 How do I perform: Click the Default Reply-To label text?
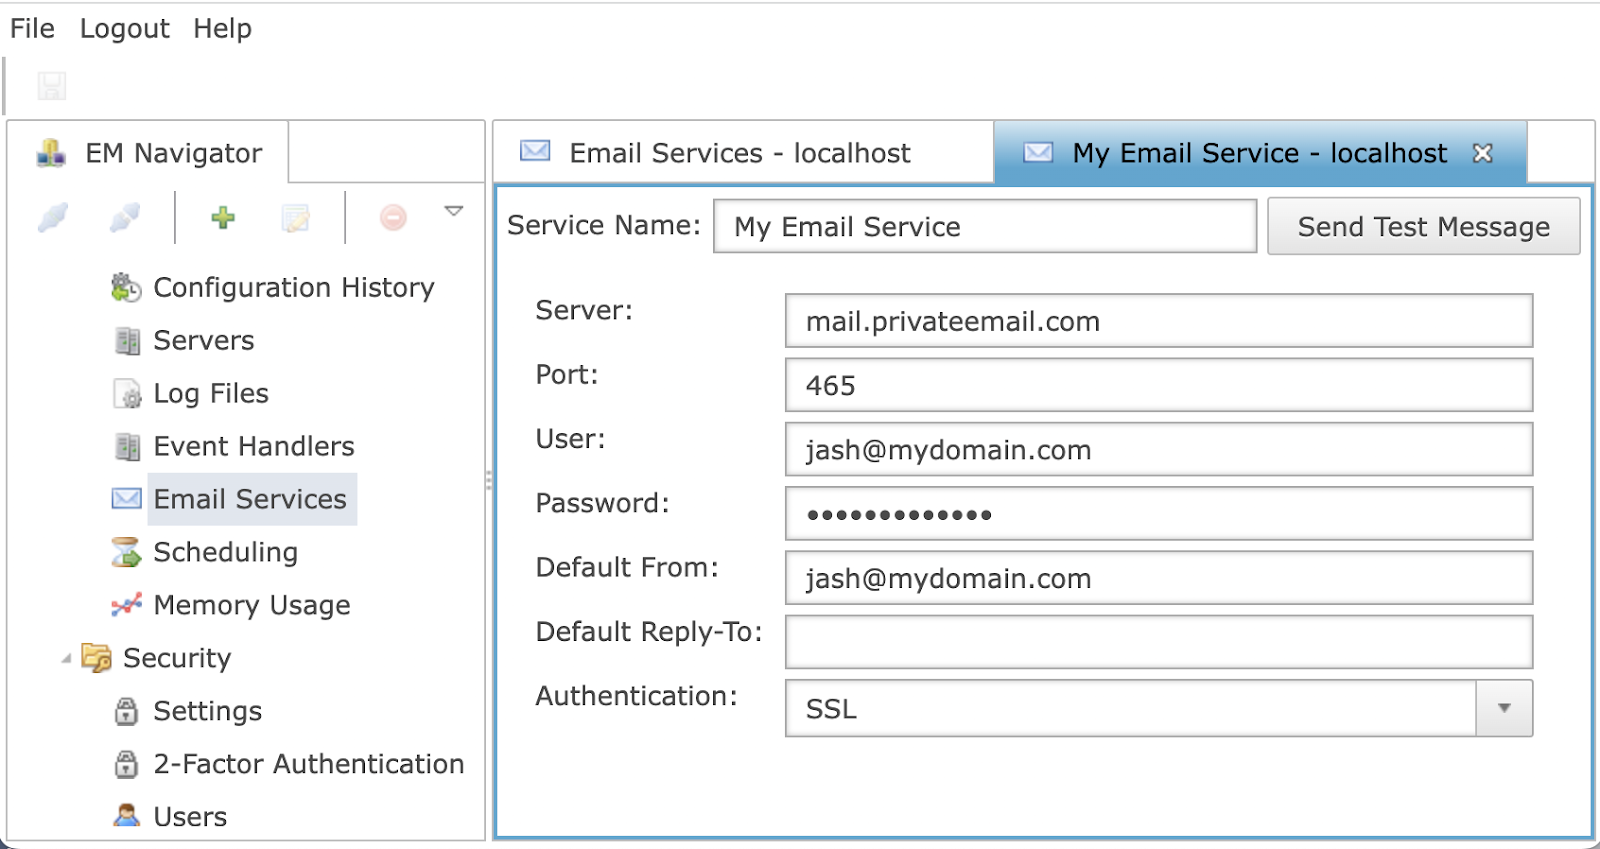[x=649, y=632]
